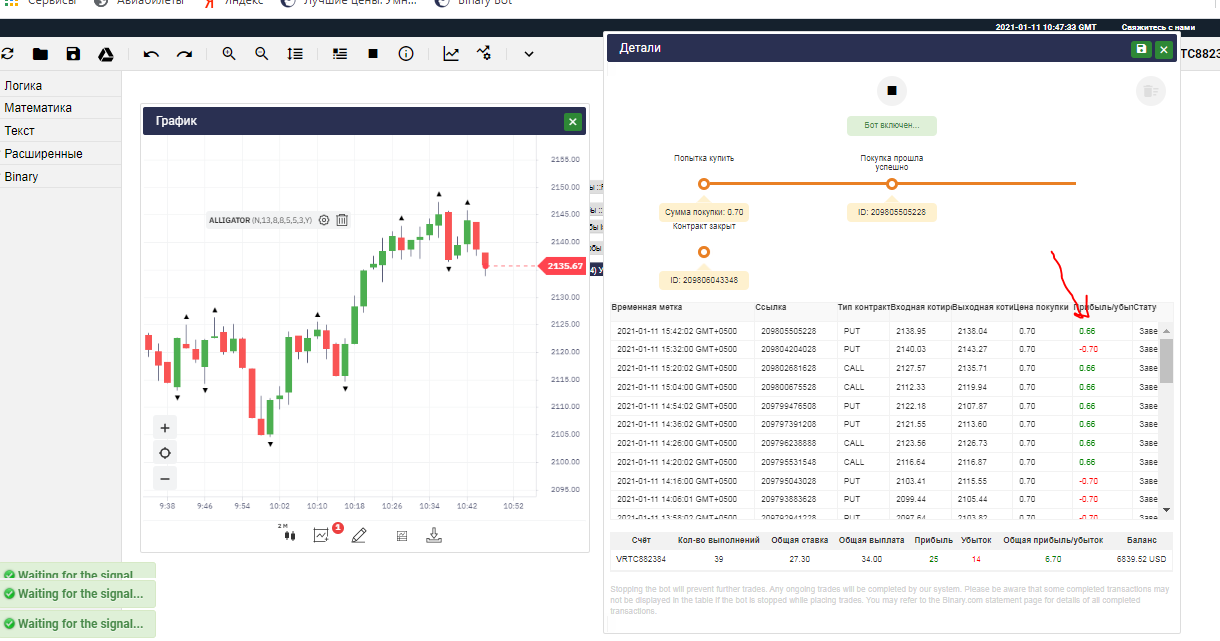Open the Логика block category
The height and width of the screenshot is (641, 1220).
pyautogui.click(x=60, y=86)
